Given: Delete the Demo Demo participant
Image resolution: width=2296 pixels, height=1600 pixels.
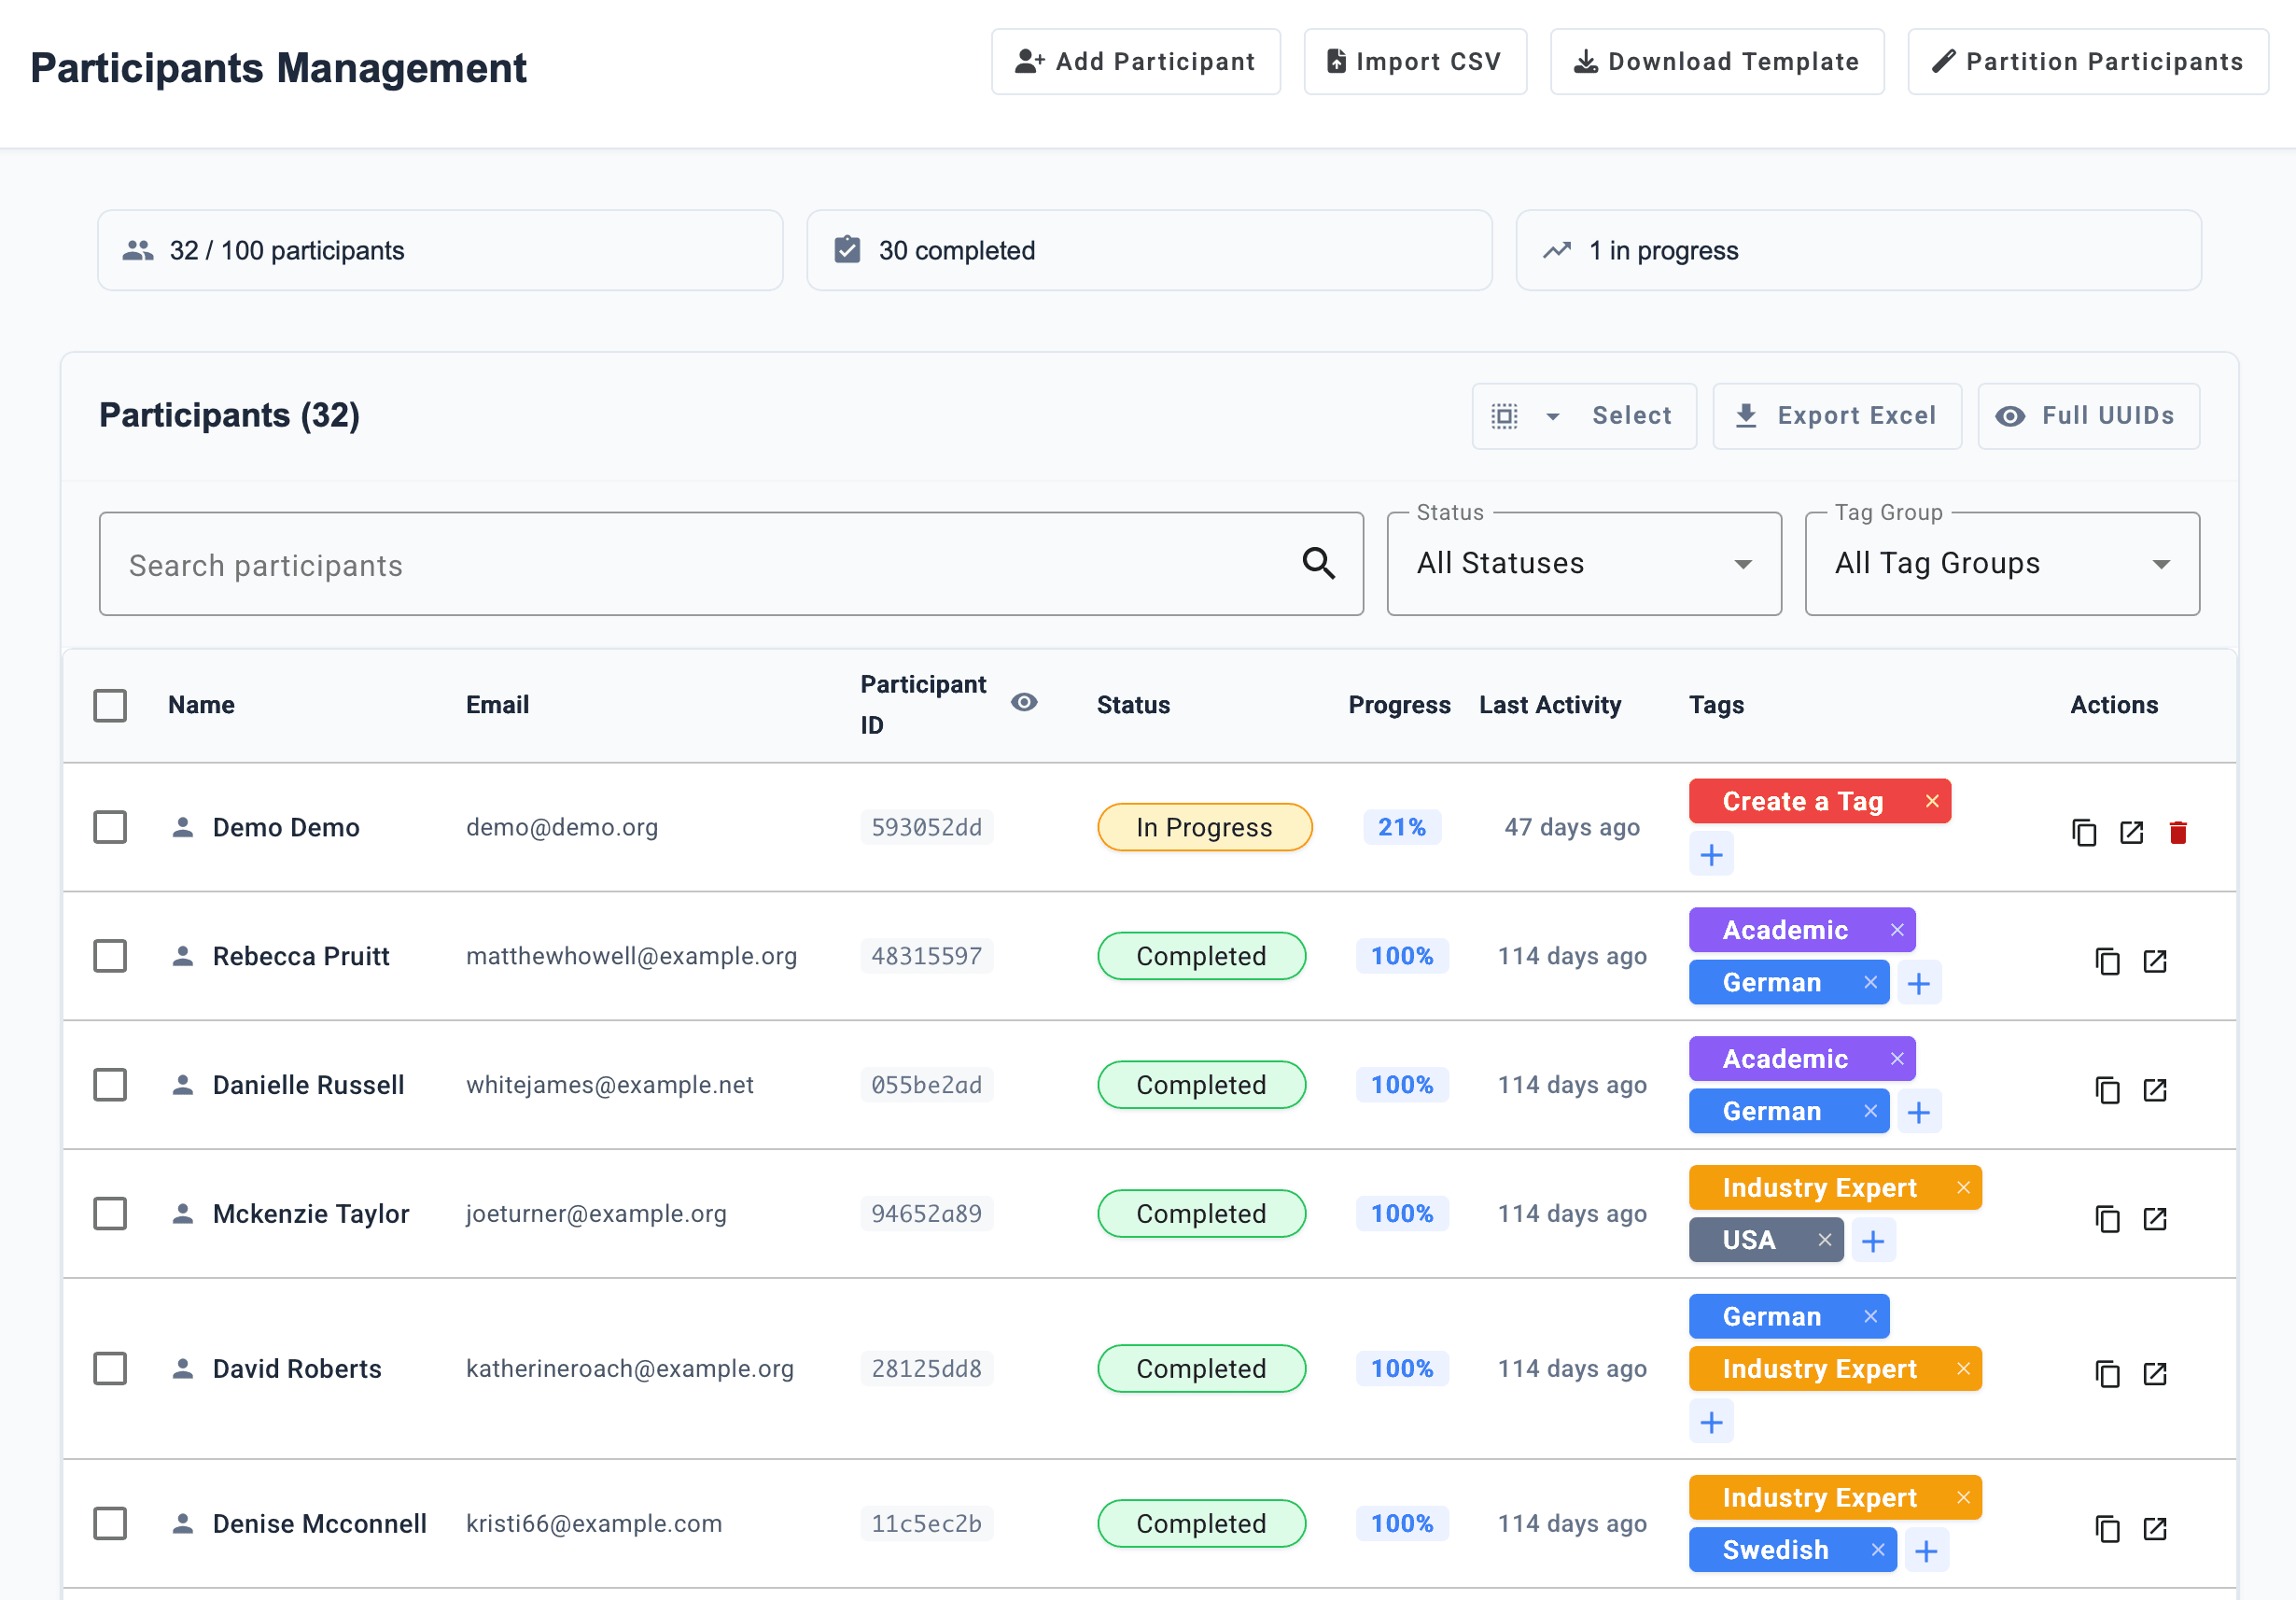Looking at the screenshot, I should (x=2178, y=832).
